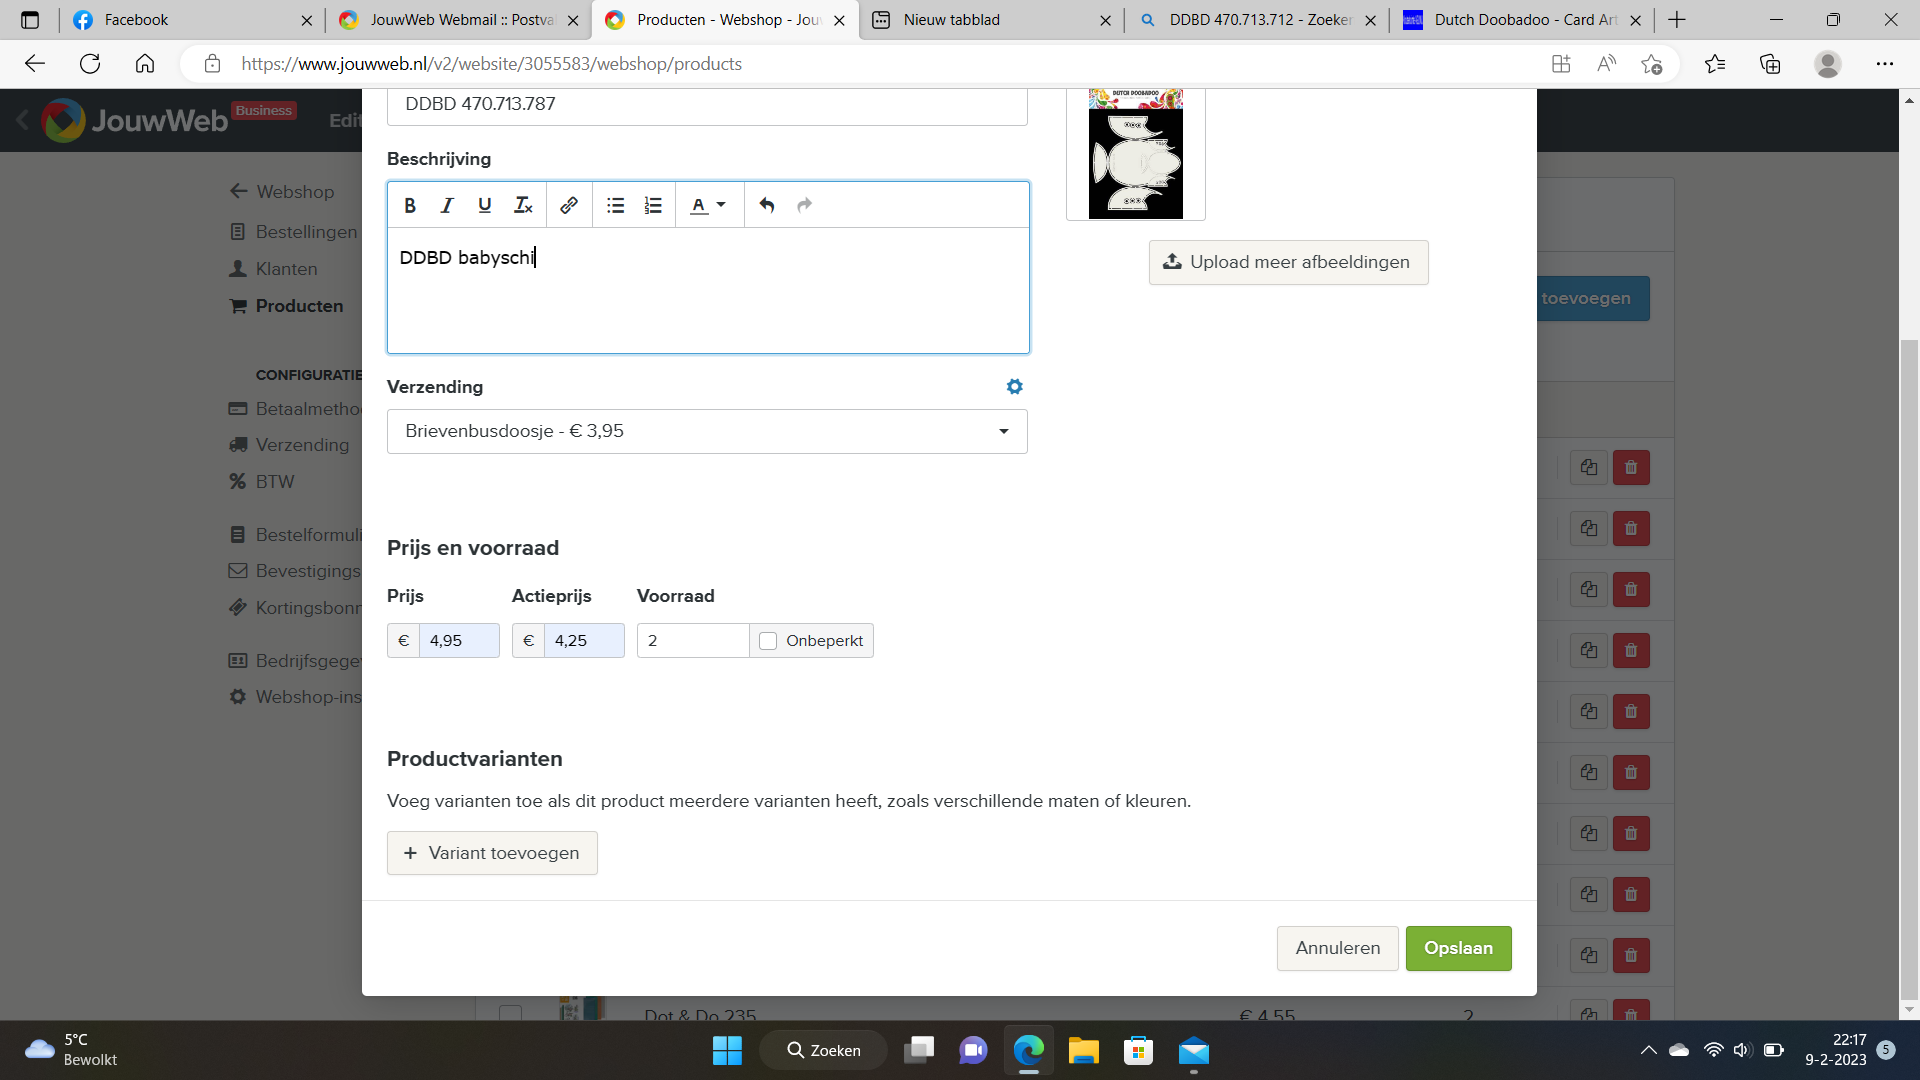Insert a hyperlink using link icon
Screen dimensions: 1920x1080
pyautogui.click(x=569, y=205)
